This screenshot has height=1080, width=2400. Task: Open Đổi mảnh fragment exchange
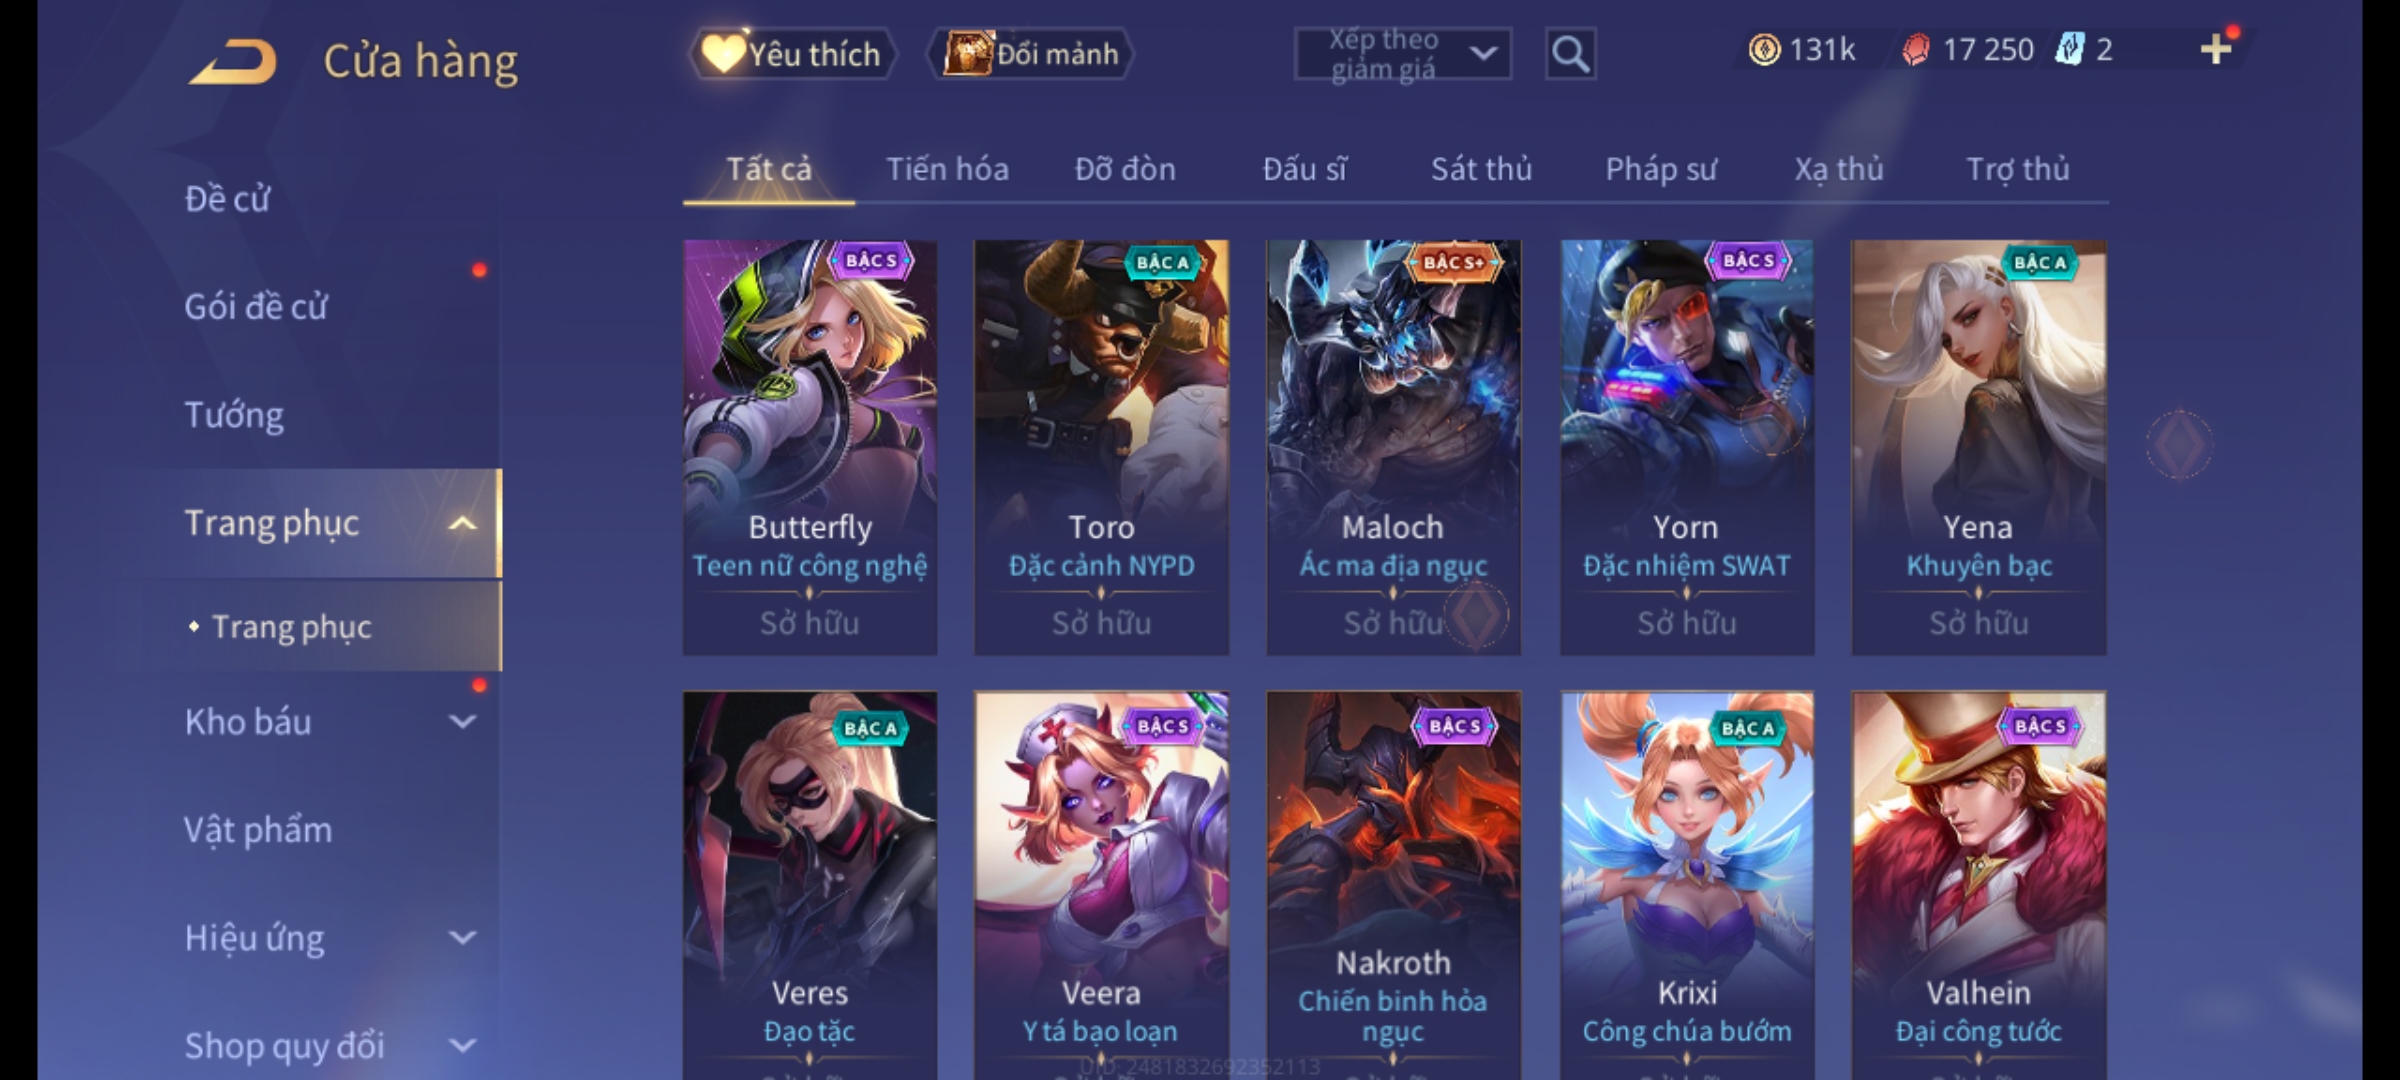coord(1031,54)
